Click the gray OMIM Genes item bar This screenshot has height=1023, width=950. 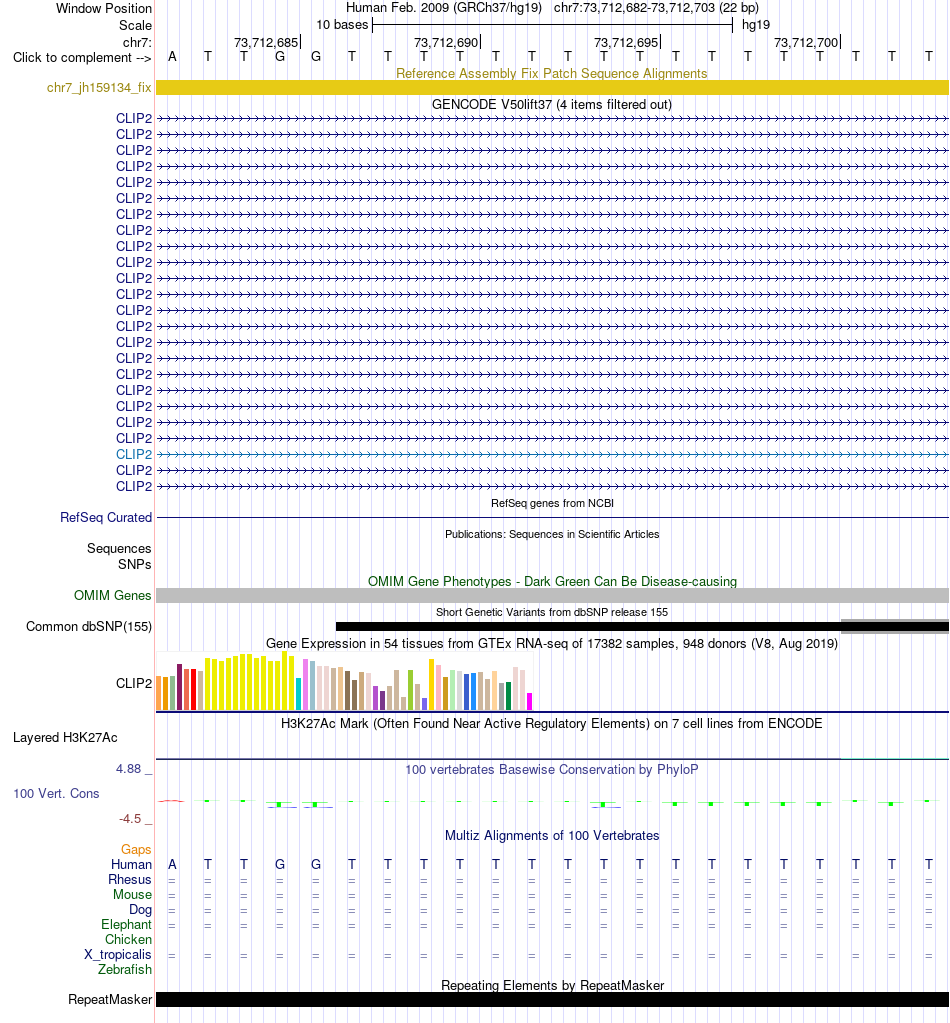point(552,595)
